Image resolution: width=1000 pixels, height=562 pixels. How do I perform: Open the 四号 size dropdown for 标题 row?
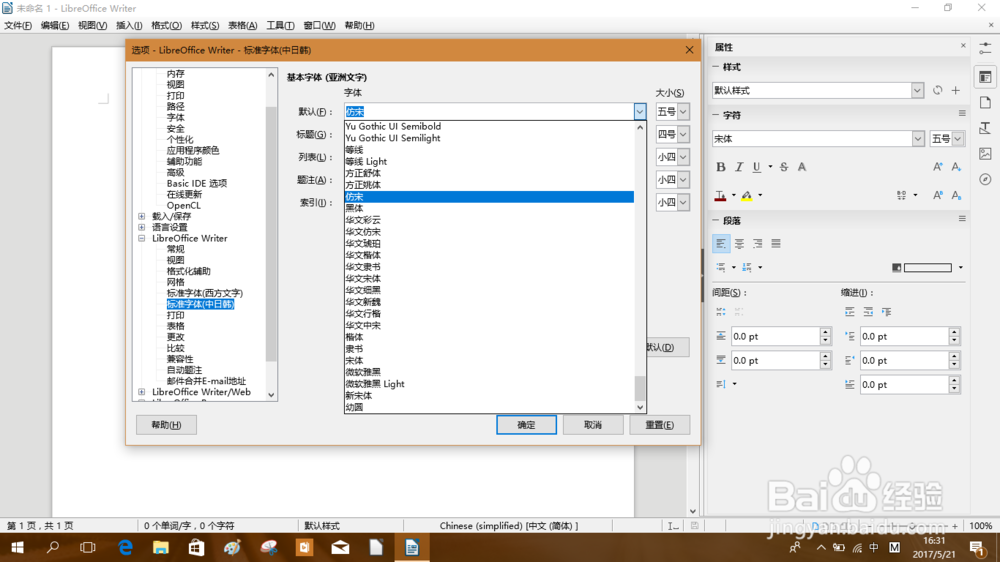point(683,135)
